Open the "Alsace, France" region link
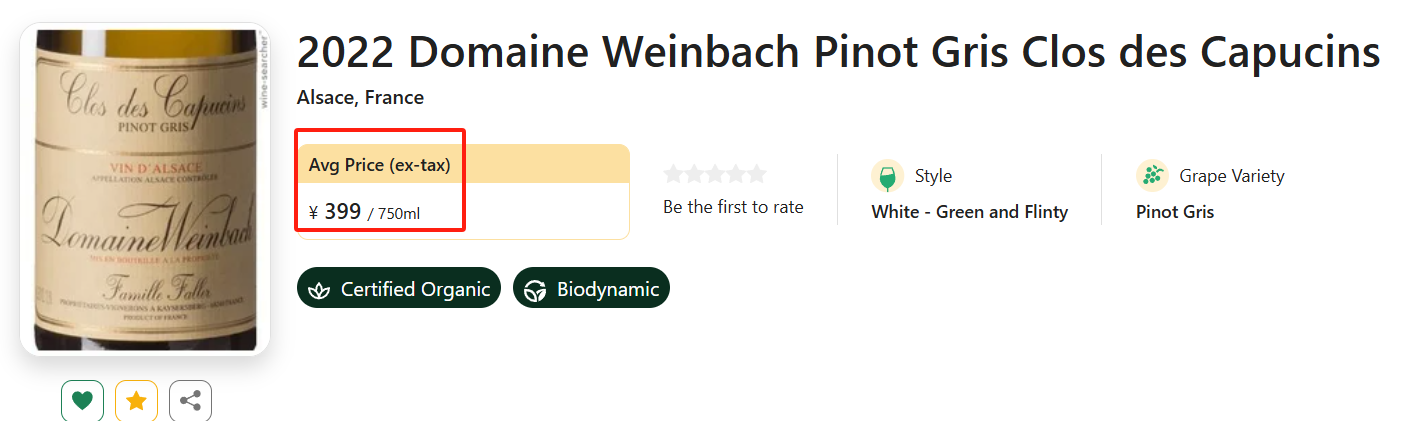 click(x=360, y=98)
